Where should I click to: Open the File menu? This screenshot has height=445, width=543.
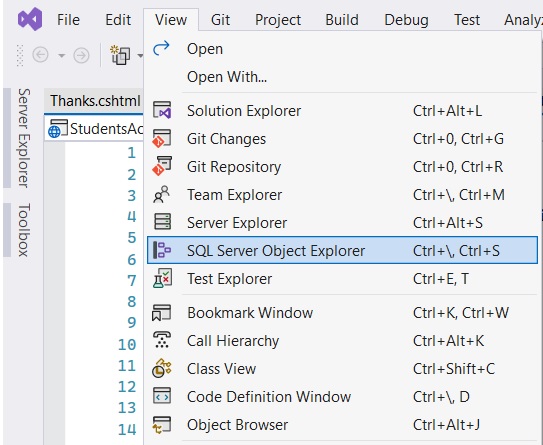pos(68,20)
